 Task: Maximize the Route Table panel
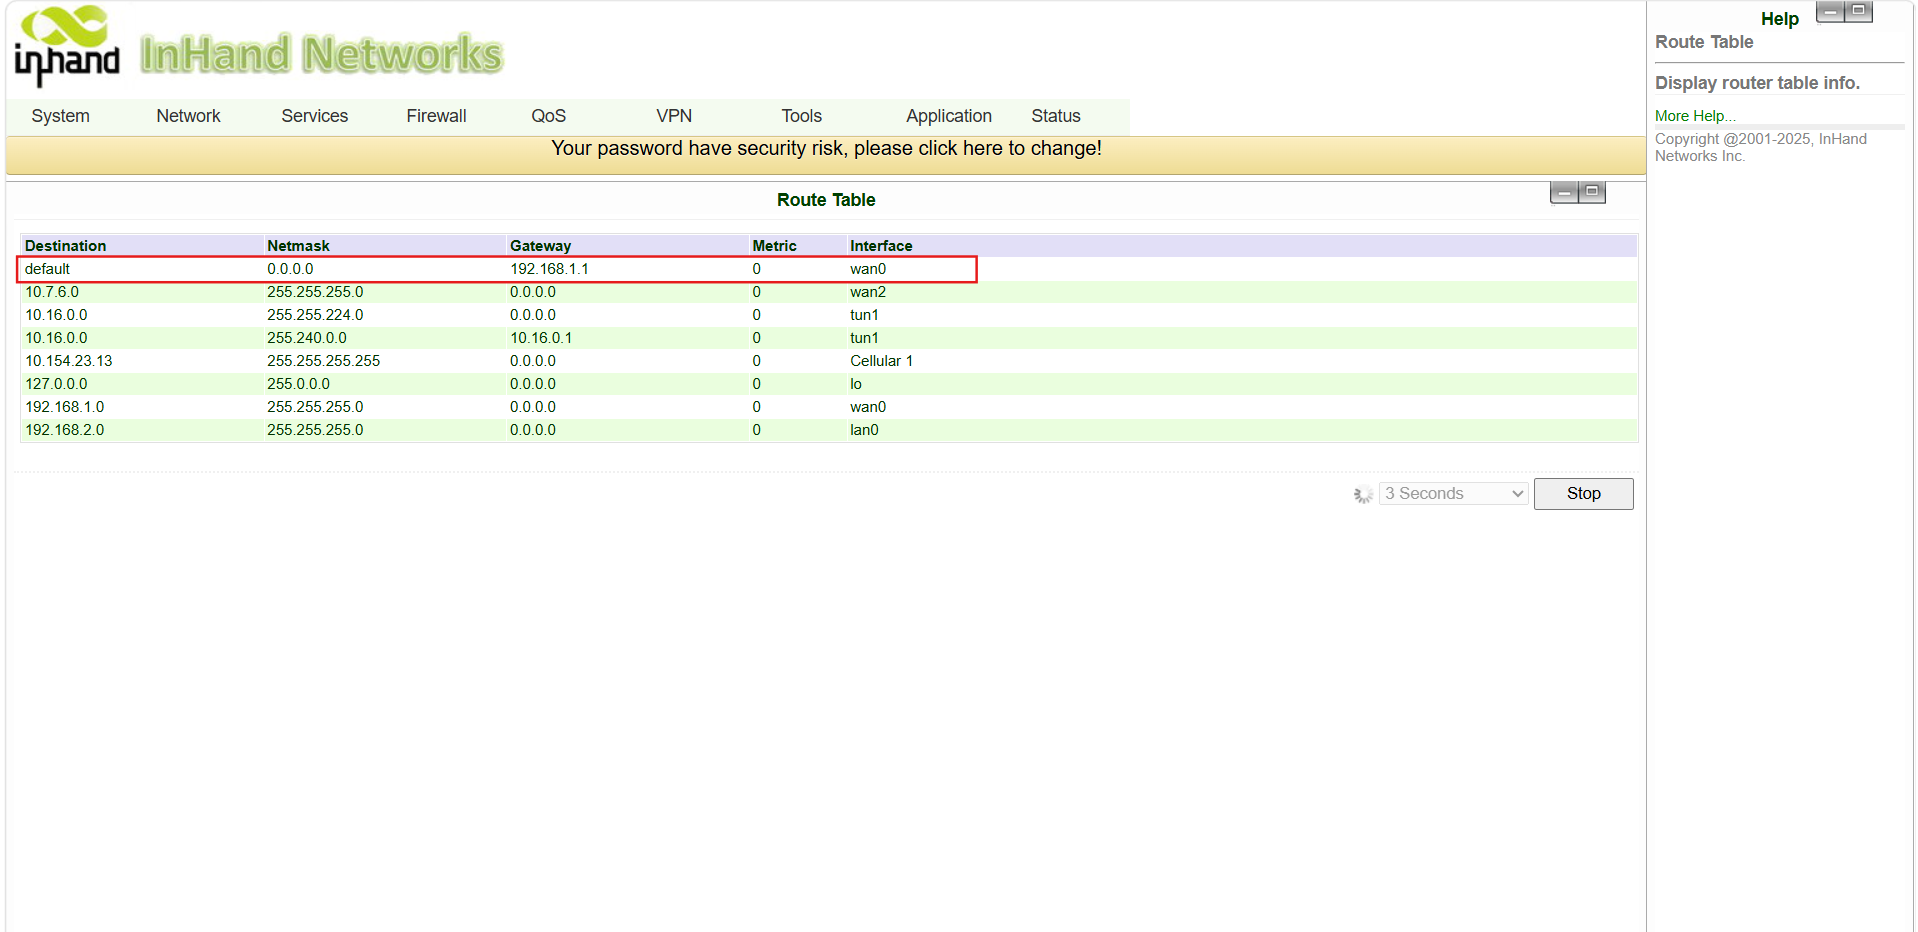click(x=1592, y=192)
